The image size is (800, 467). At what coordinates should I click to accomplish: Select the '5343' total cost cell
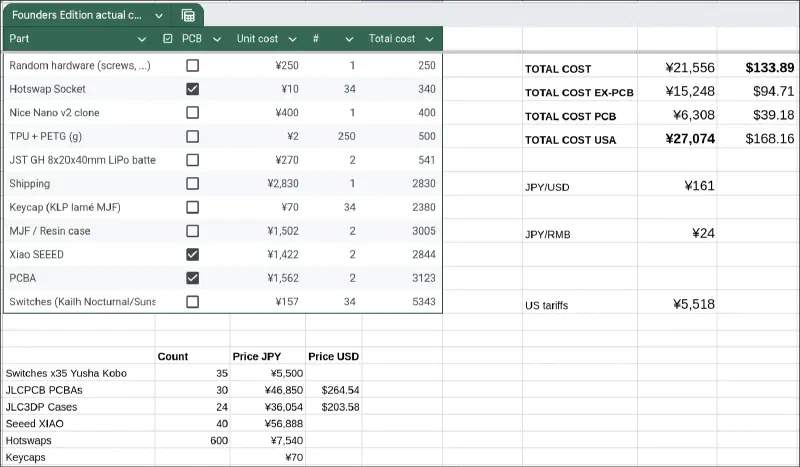(x=423, y=302)
